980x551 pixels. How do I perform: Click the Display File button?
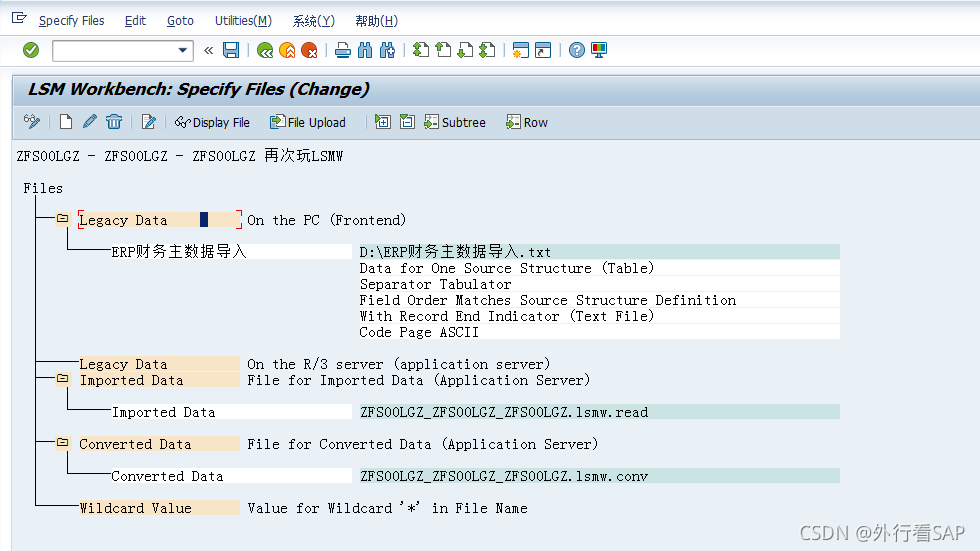tap(212, 122)
